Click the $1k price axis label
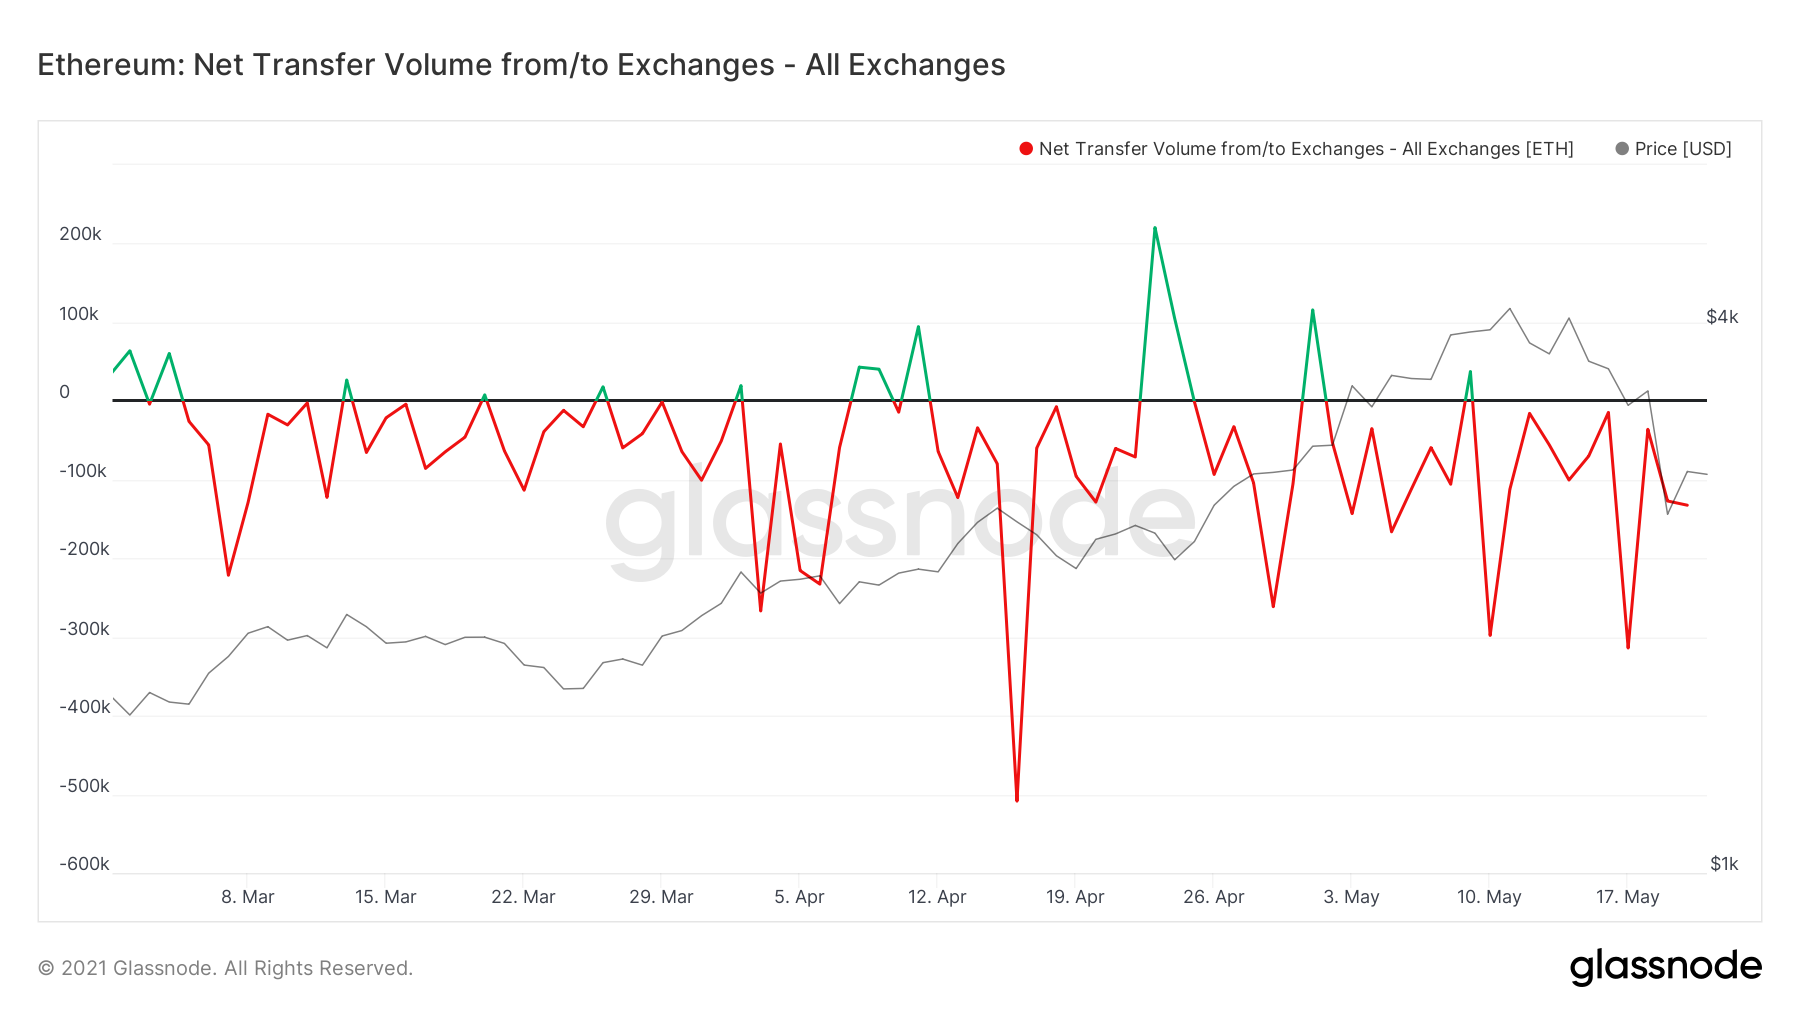1800x1013 pixels. [x=1724, y=864]
